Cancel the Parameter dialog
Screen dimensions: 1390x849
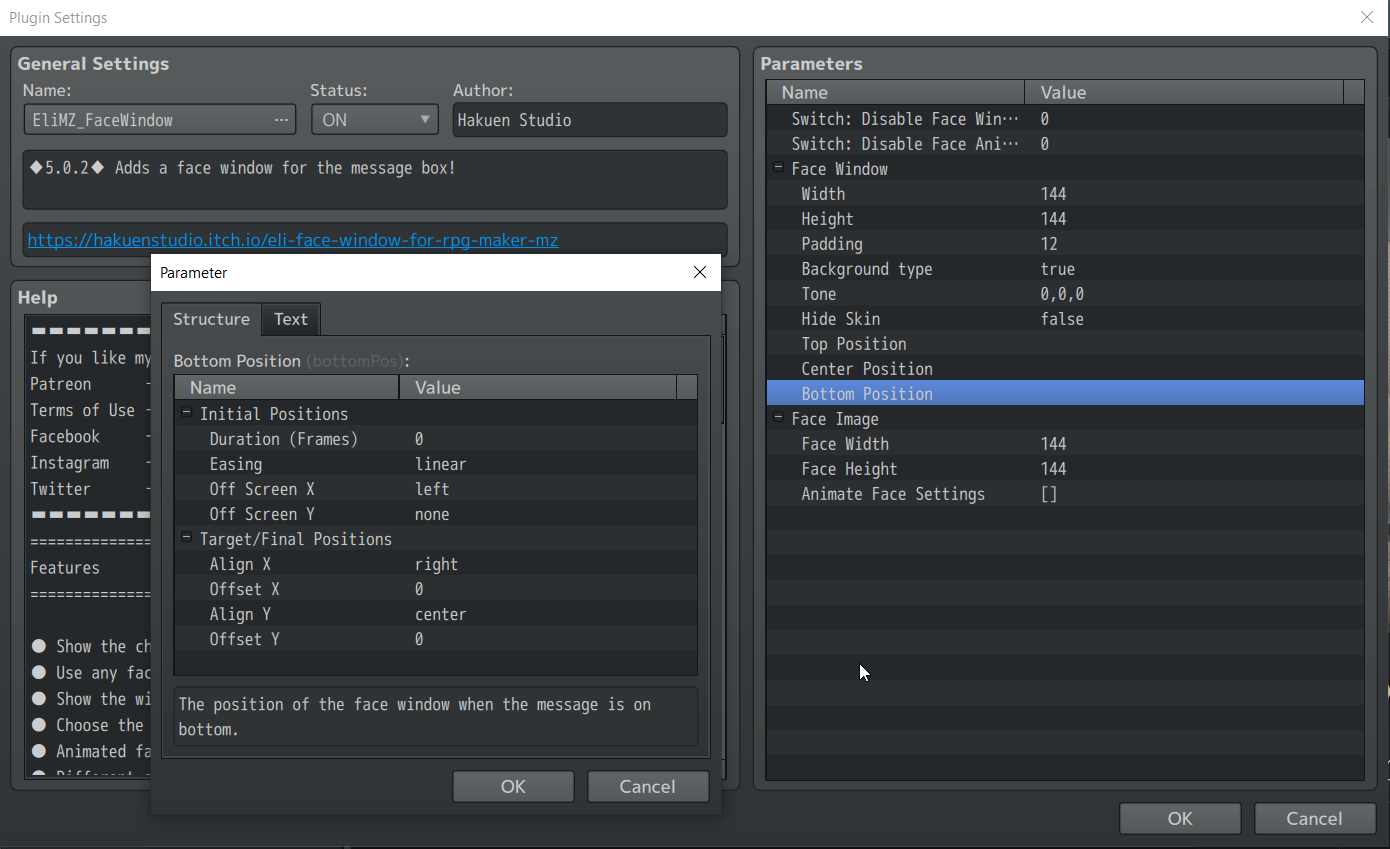tap(648, 786)
